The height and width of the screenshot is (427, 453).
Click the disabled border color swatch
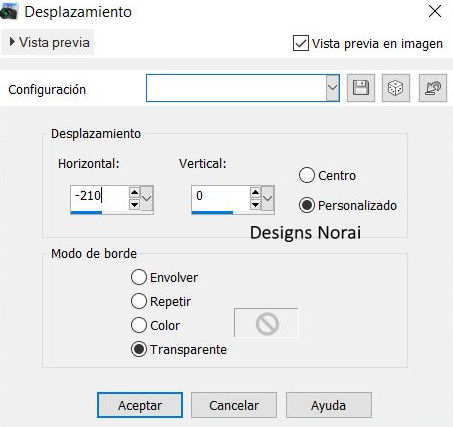[266, 323]
